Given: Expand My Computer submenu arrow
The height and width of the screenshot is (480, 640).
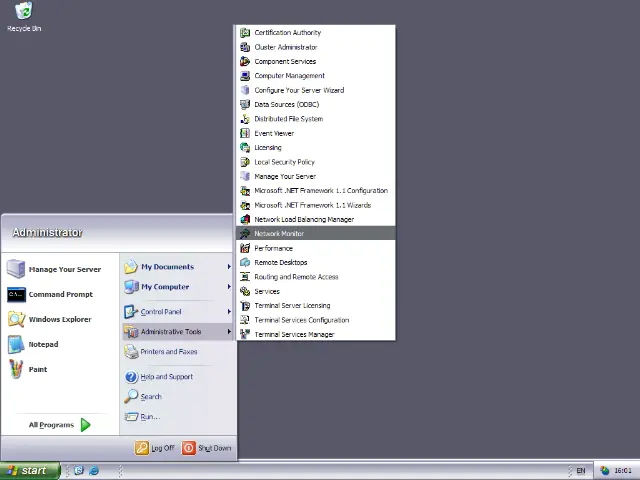Looking at the screenshot, I should click(x=229, y=287).
